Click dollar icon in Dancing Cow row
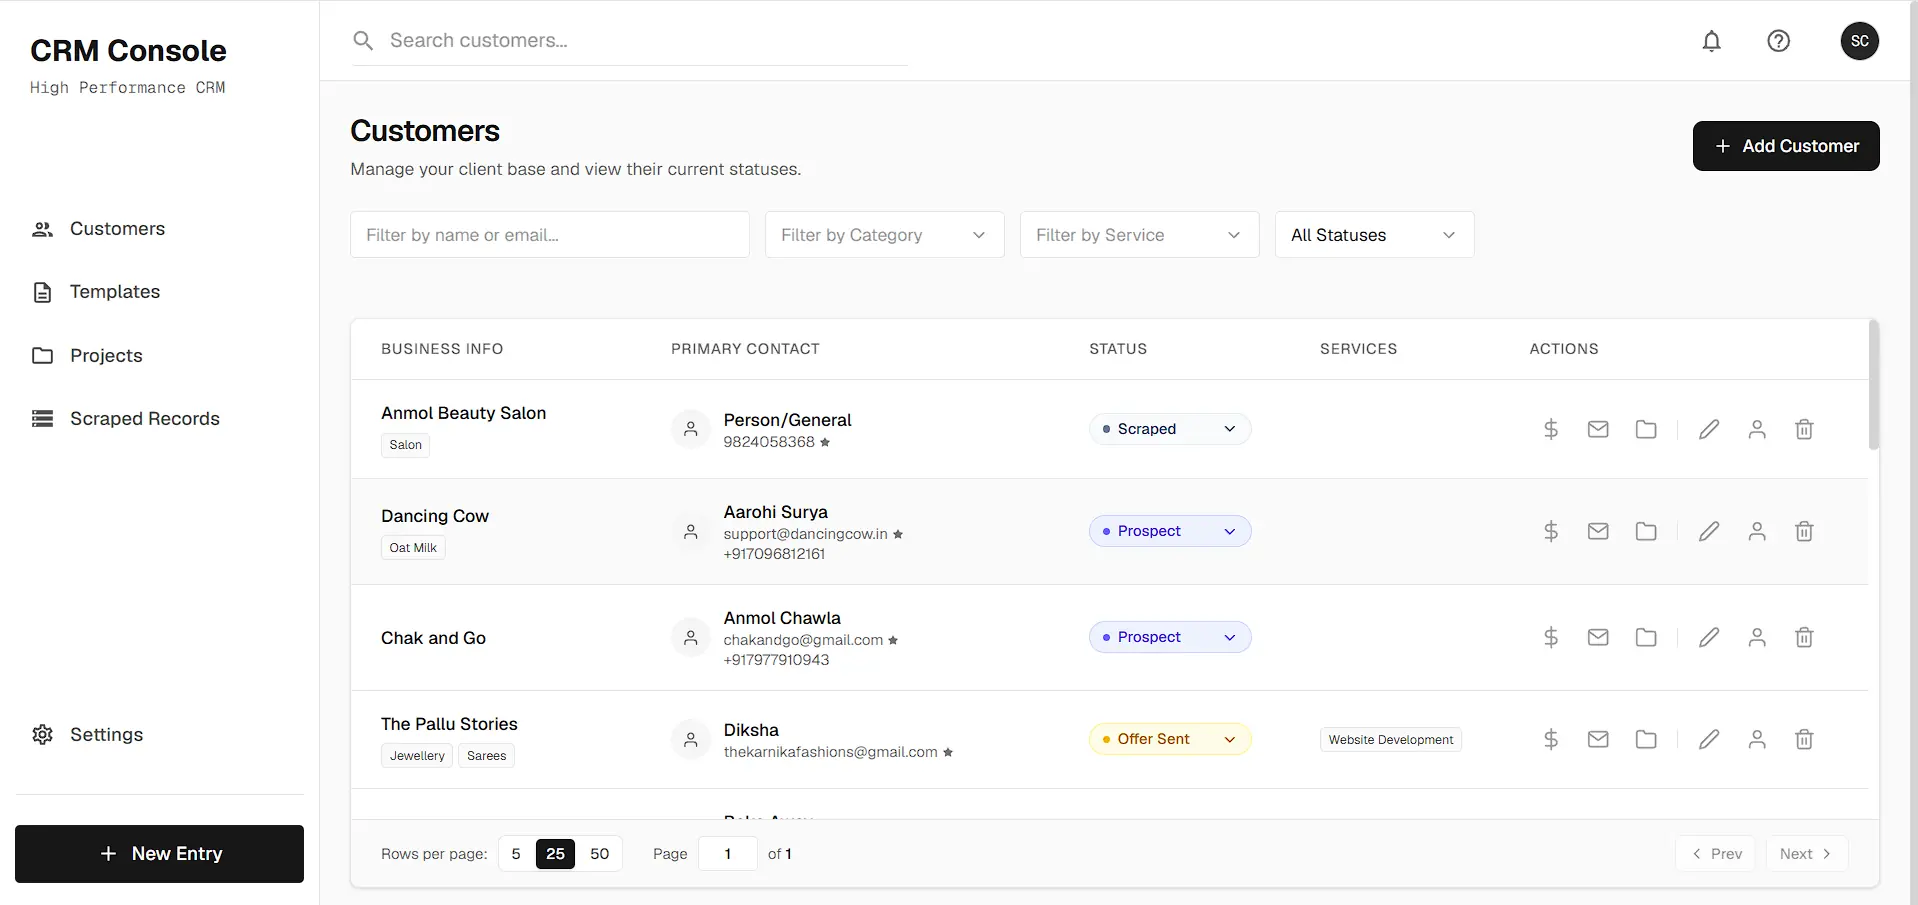The image size is (1918, 905). pyautogui.click(x=1551, y=531)
